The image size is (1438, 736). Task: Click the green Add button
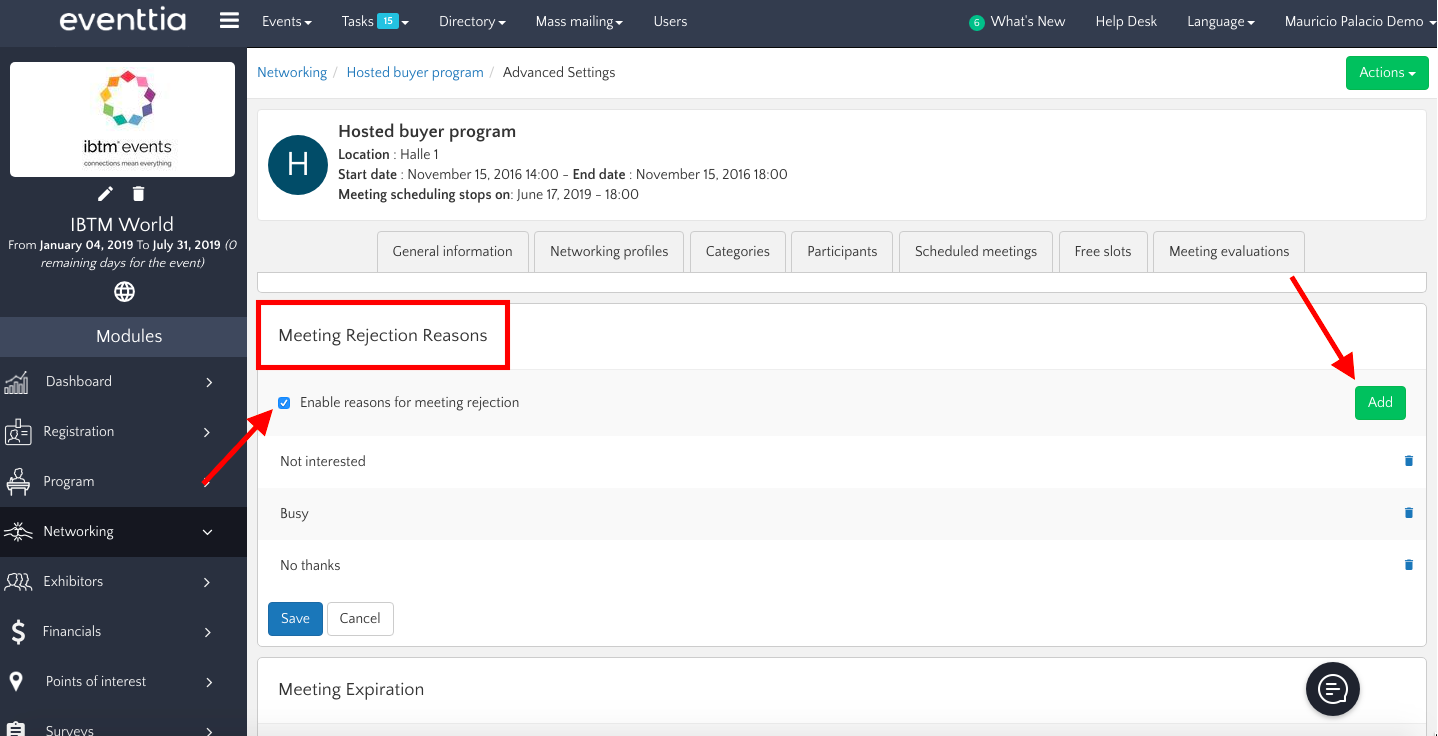click(1380, 403)
